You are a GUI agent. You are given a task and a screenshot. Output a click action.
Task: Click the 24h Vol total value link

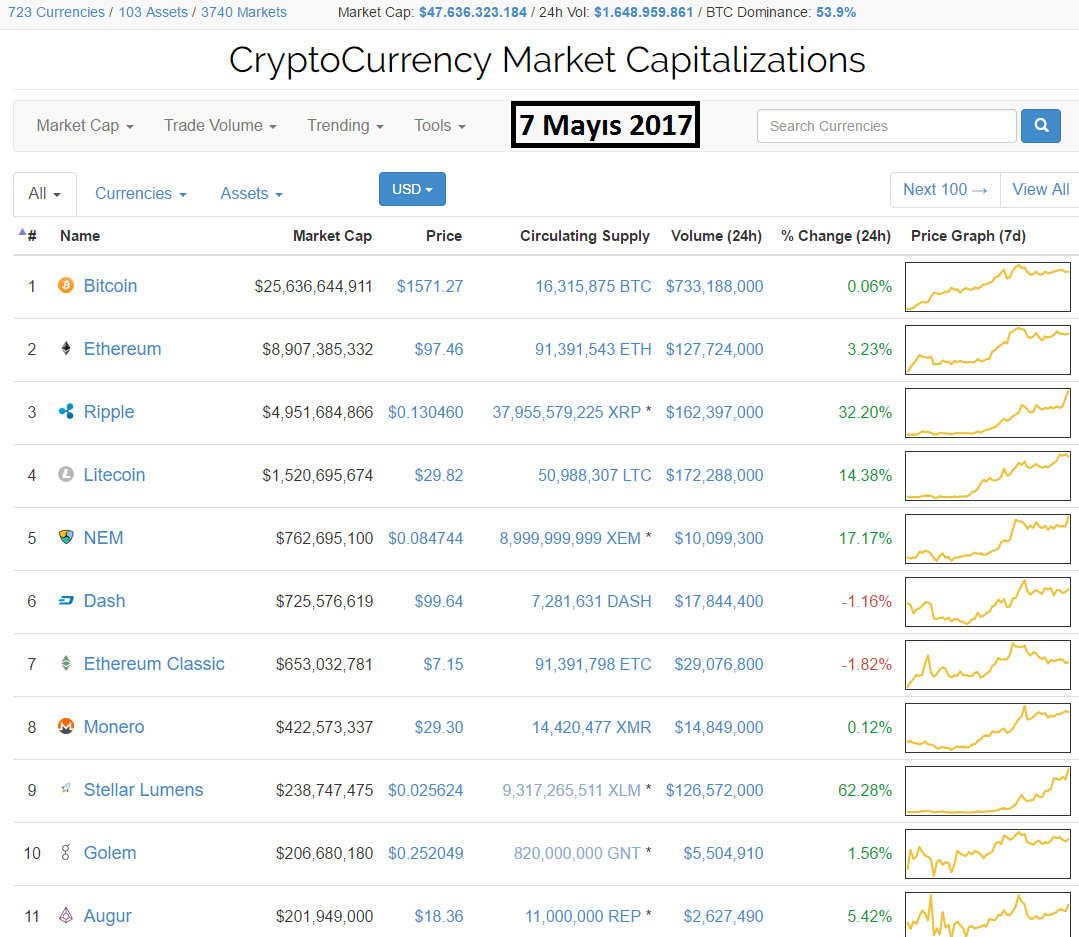point(643,12)
